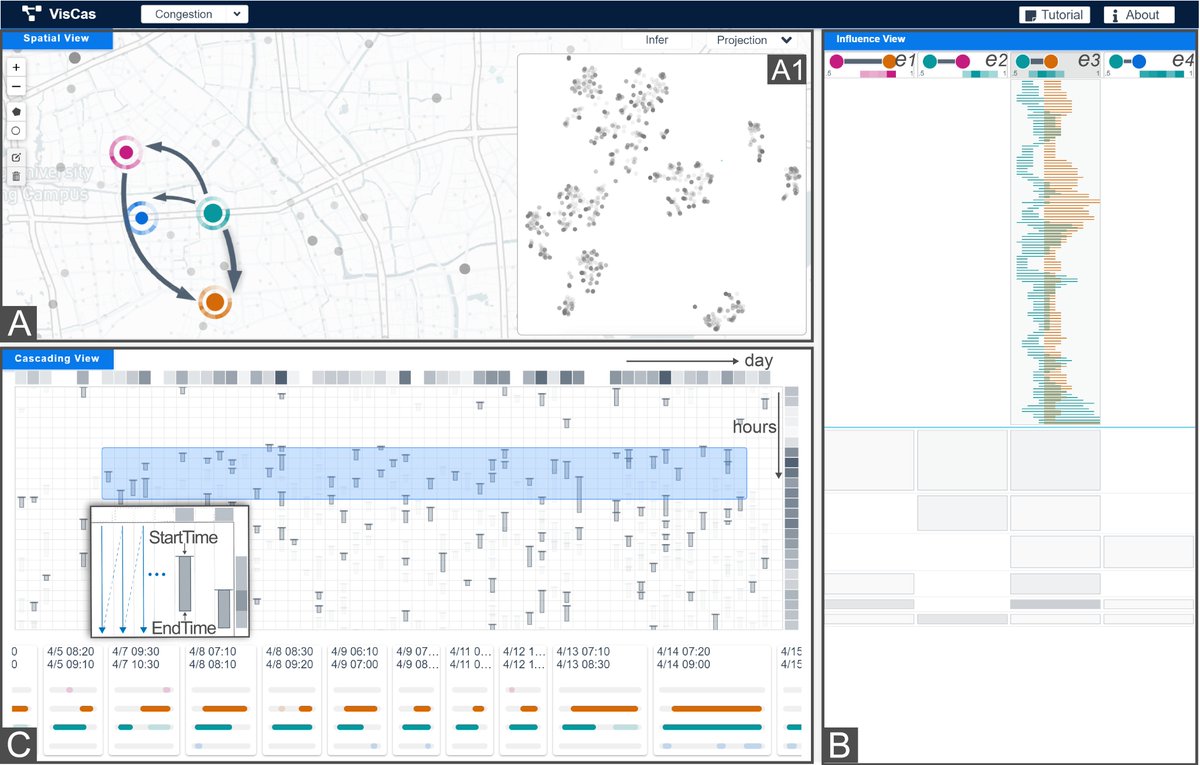This screenshot has height=765, width=1200.
Task: Open the About page
Action: [1138, 15]
